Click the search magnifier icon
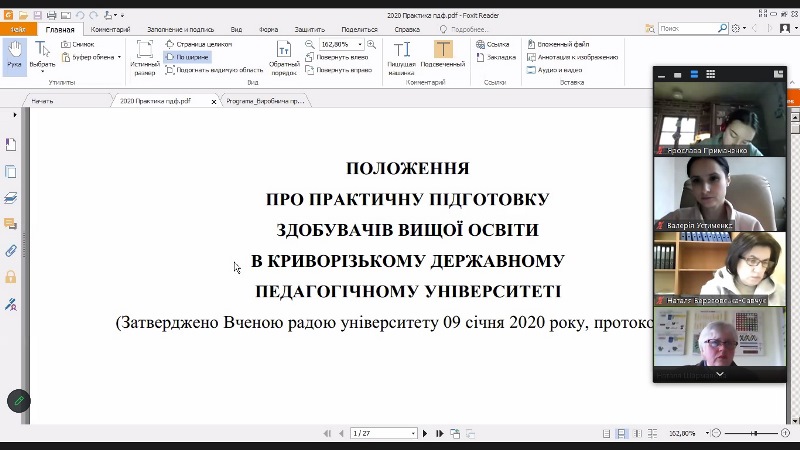 pos(722,29)
